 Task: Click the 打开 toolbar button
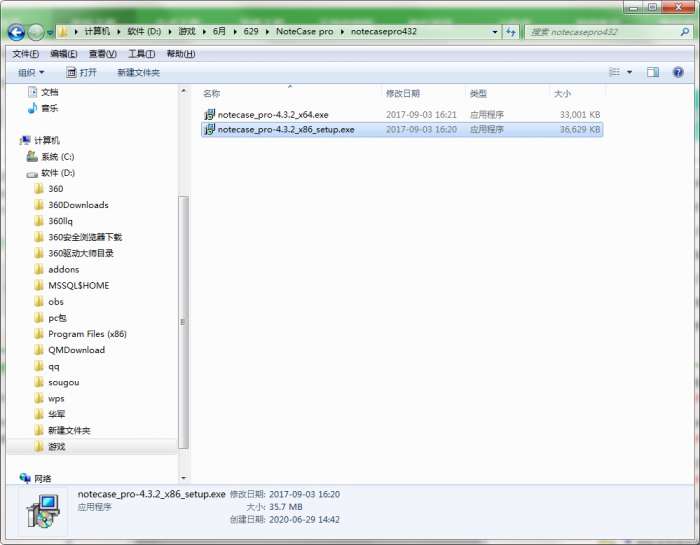(81, 72)
